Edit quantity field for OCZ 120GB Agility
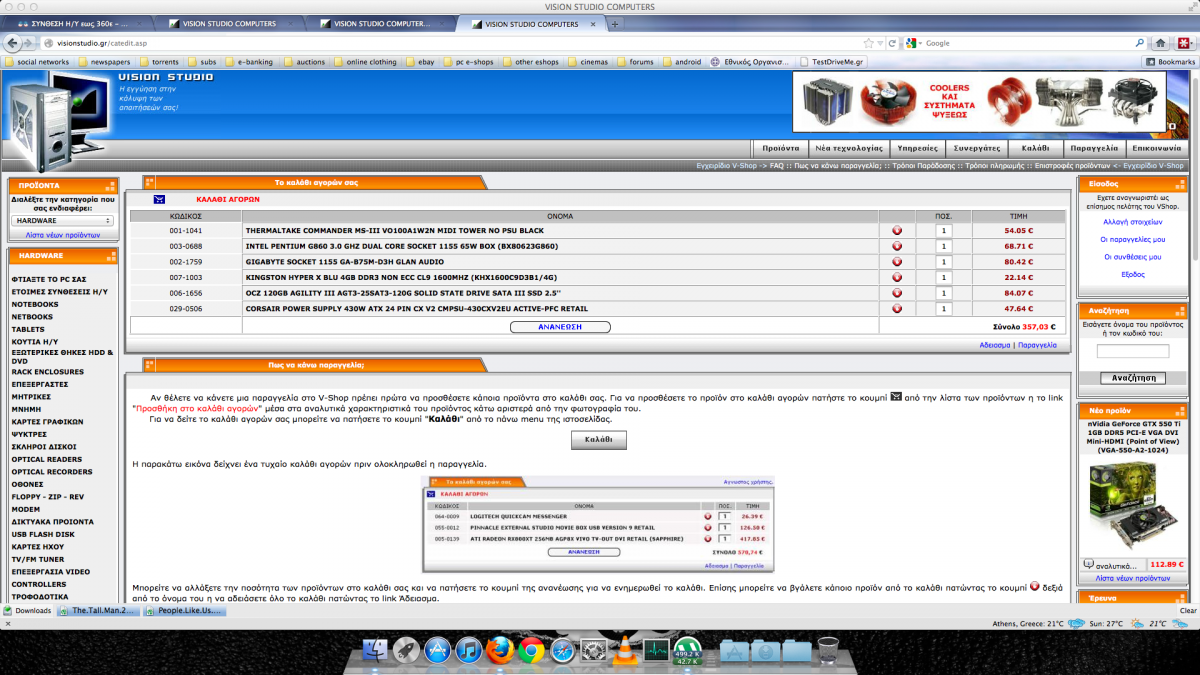1200x675 pixels. click(943, 293)
